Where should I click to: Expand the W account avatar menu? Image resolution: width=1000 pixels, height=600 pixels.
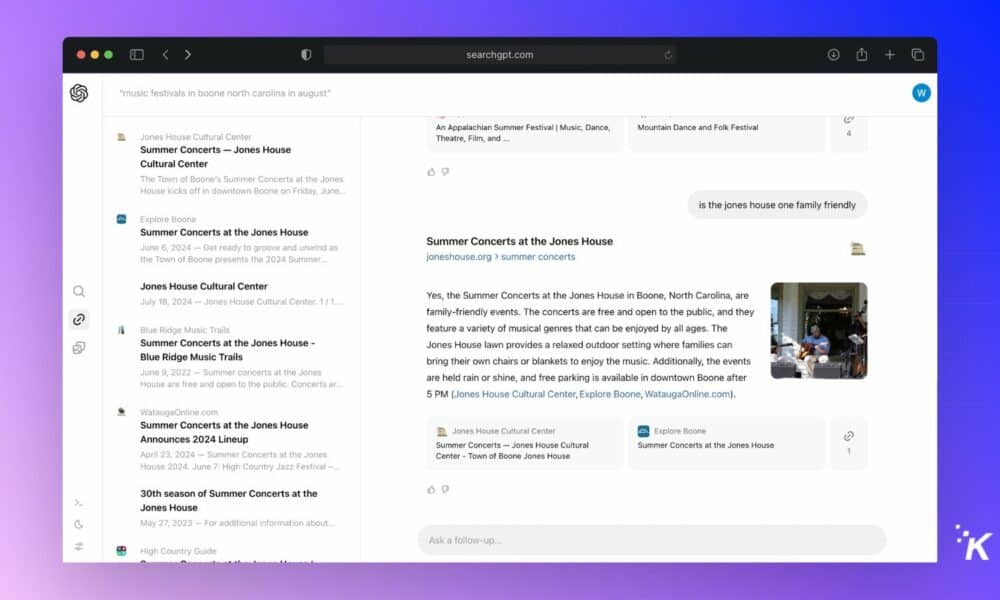920,93
